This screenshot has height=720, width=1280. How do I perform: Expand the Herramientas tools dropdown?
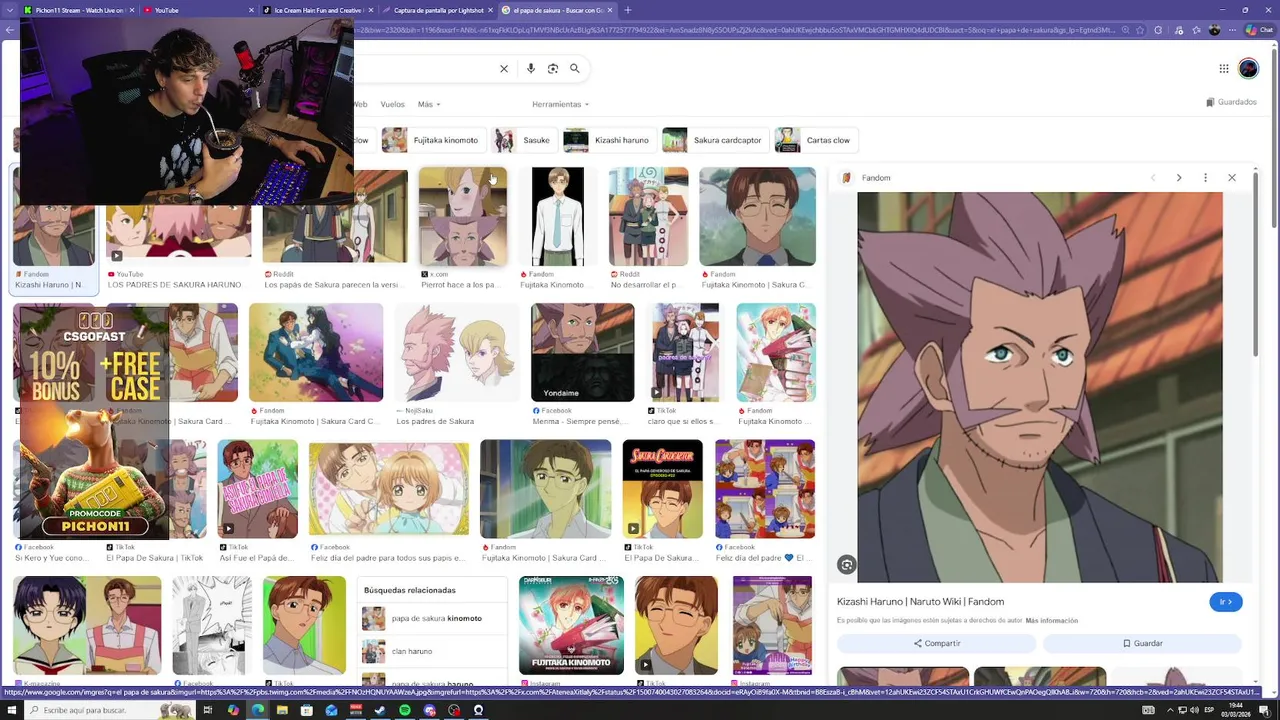coord(560,104)
